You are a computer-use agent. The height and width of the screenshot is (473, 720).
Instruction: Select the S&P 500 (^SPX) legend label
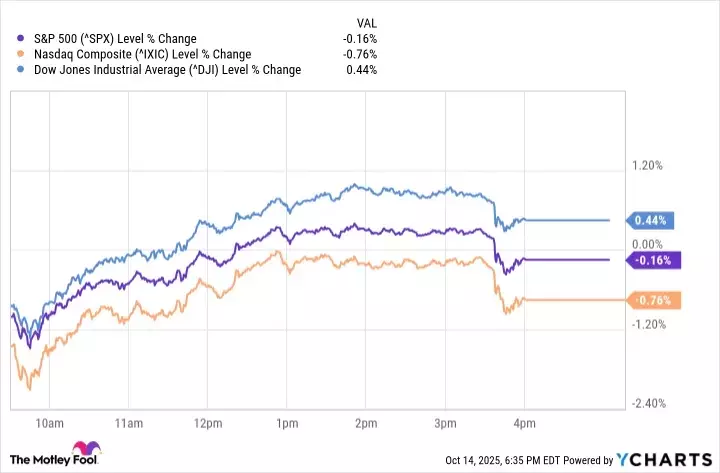point(105,40)
